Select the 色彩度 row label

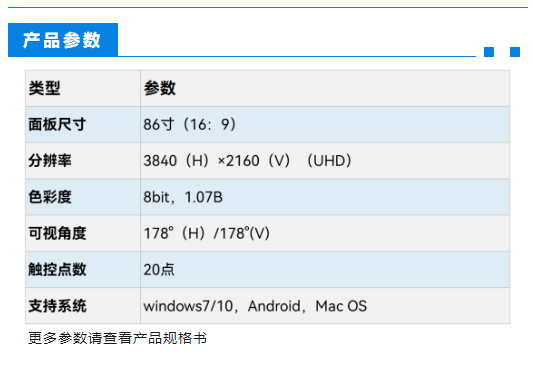pyautogui.click(x=50, y=197)
